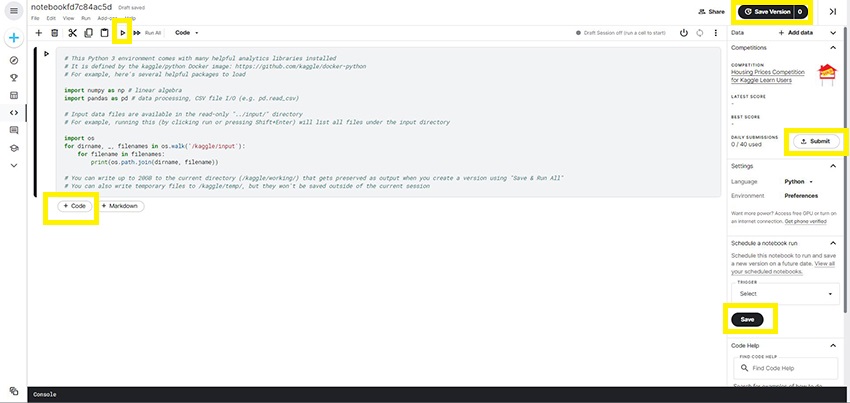Click the Run All button
The height and width of the screenshot is (403, 850).
point(147,33)
